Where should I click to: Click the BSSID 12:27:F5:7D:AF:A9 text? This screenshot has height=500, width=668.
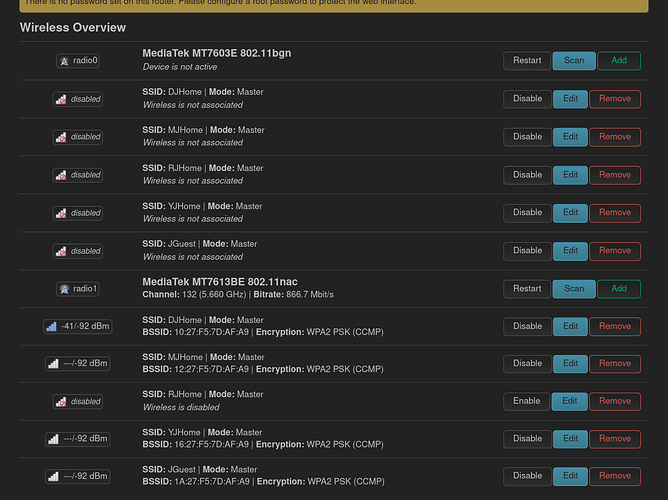pos(196,369)
